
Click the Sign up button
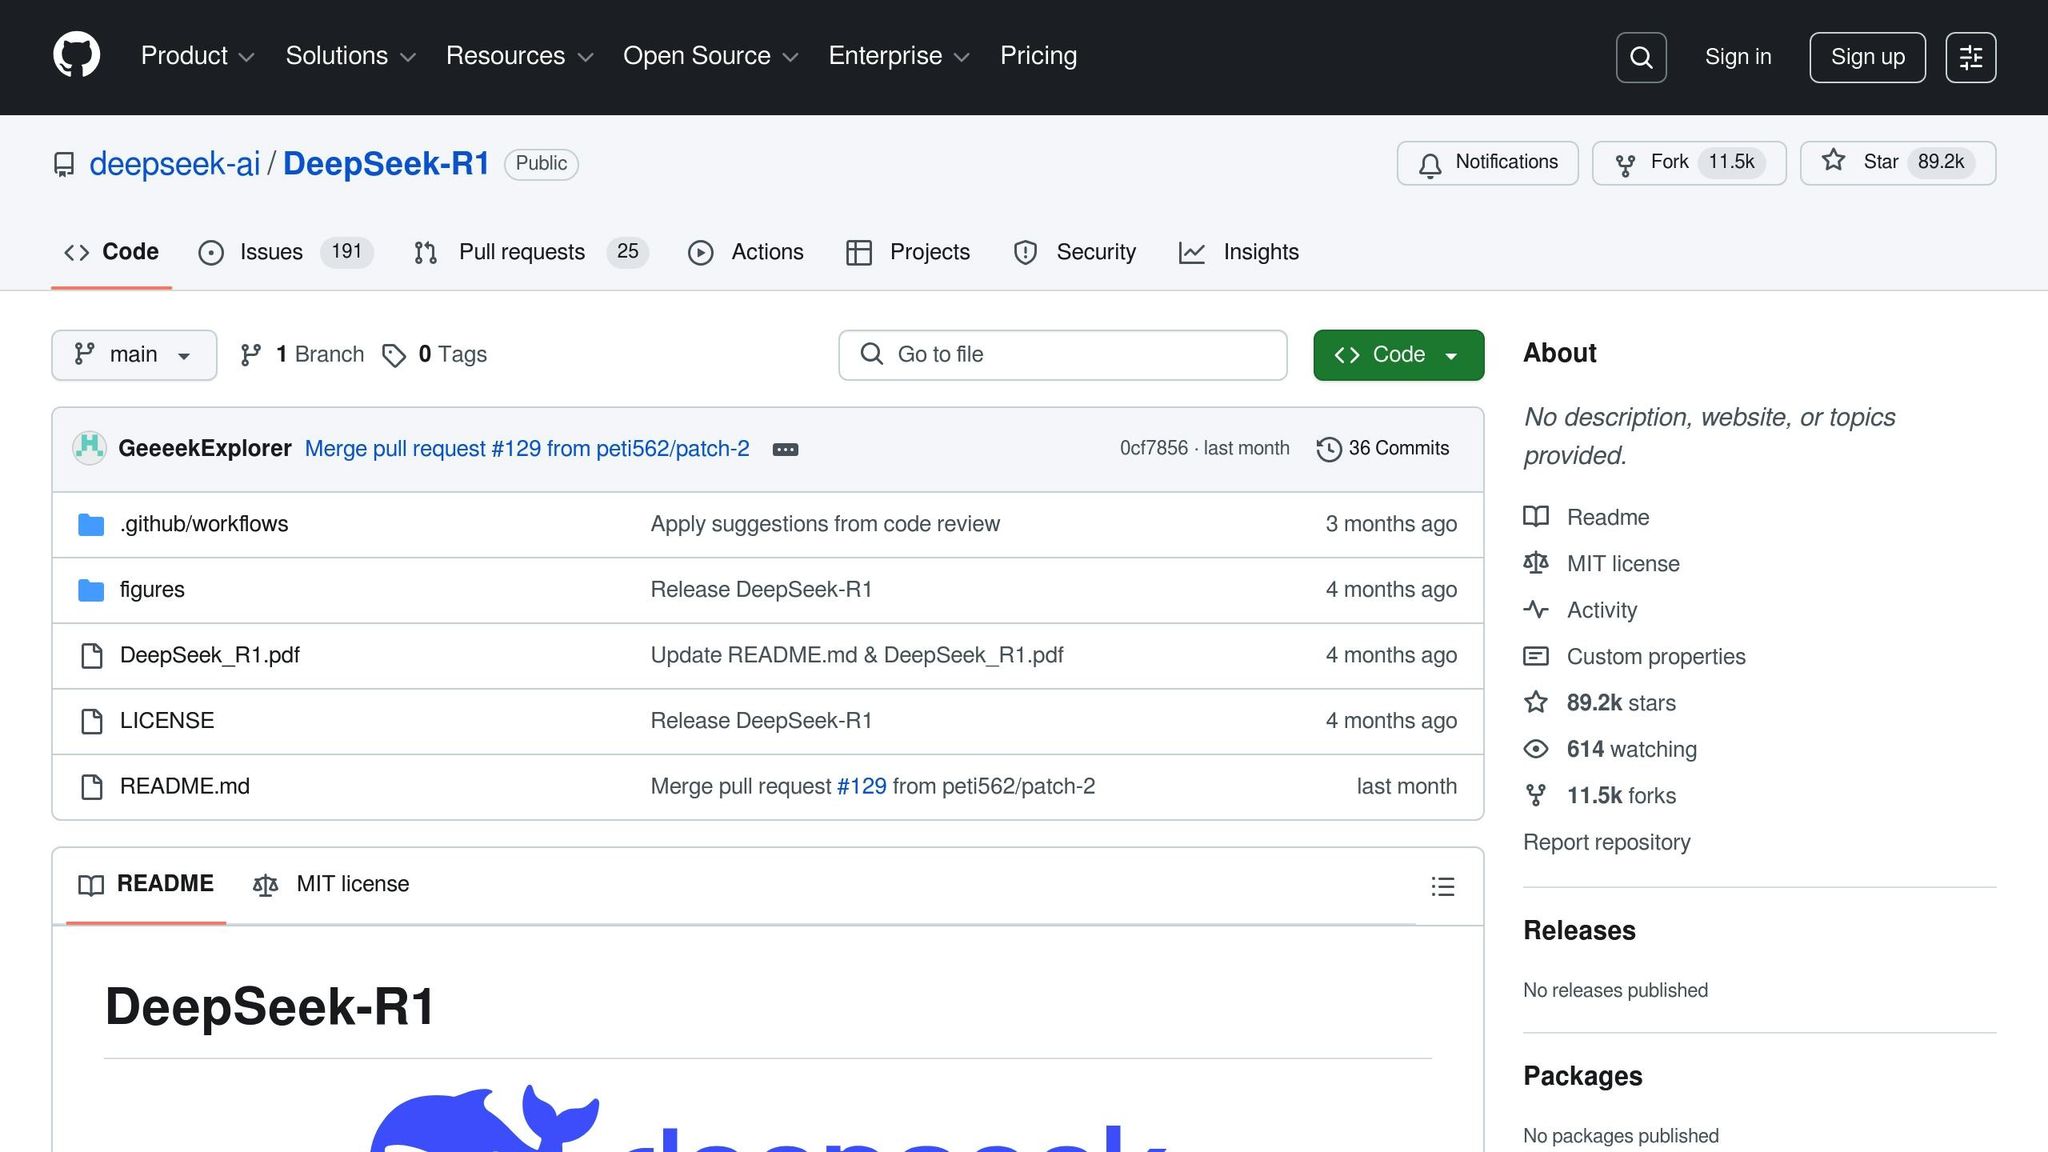click(x=1866, y=57)
